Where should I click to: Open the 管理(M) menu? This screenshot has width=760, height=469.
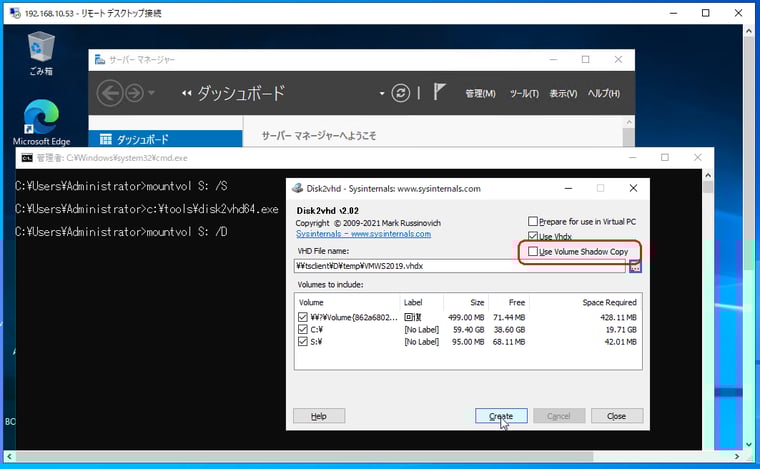[x=480, y=94]
